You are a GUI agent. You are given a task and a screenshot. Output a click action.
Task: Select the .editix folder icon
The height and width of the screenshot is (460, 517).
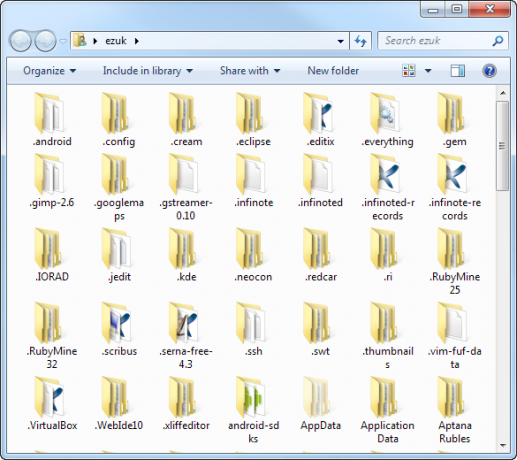318,114
